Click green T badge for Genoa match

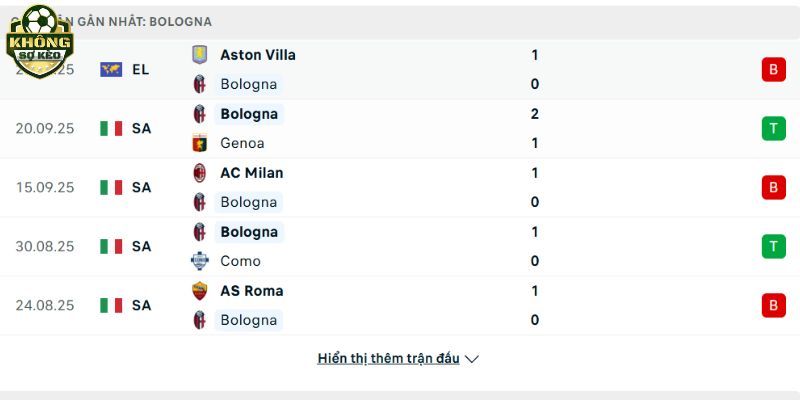[x=773, y=129]
